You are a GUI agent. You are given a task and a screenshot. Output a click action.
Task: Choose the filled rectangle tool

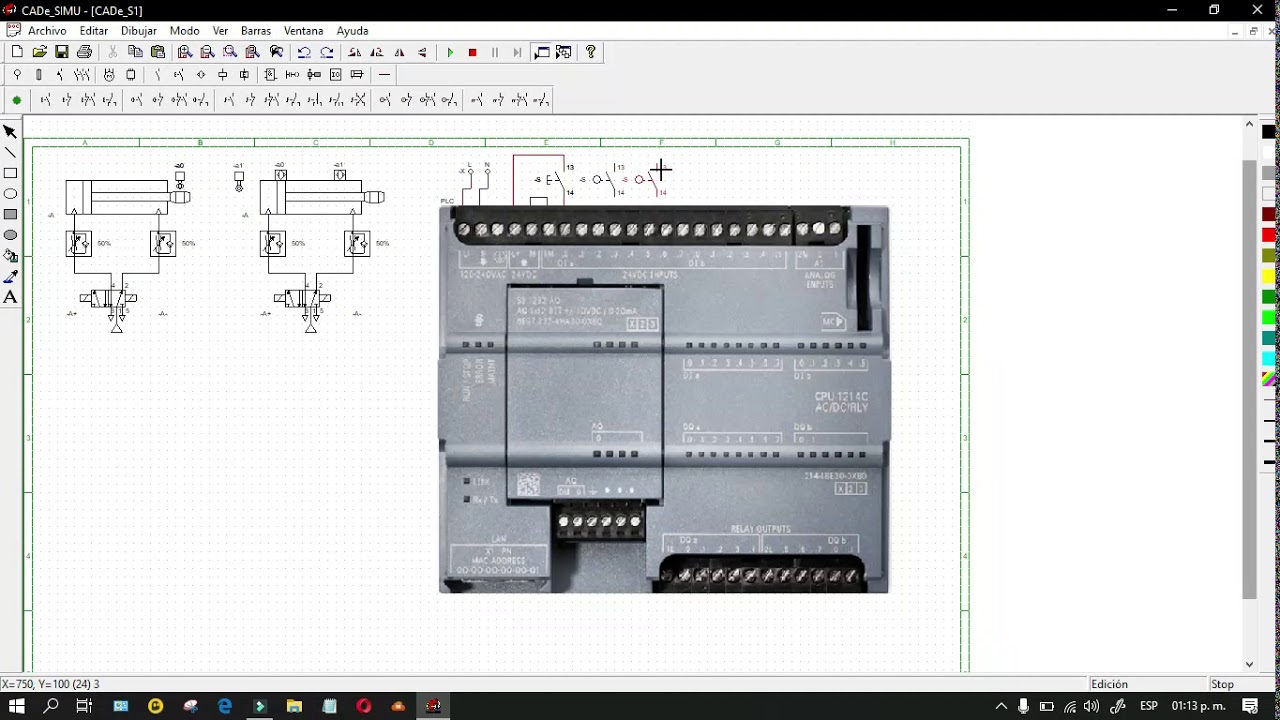point(10,214)
